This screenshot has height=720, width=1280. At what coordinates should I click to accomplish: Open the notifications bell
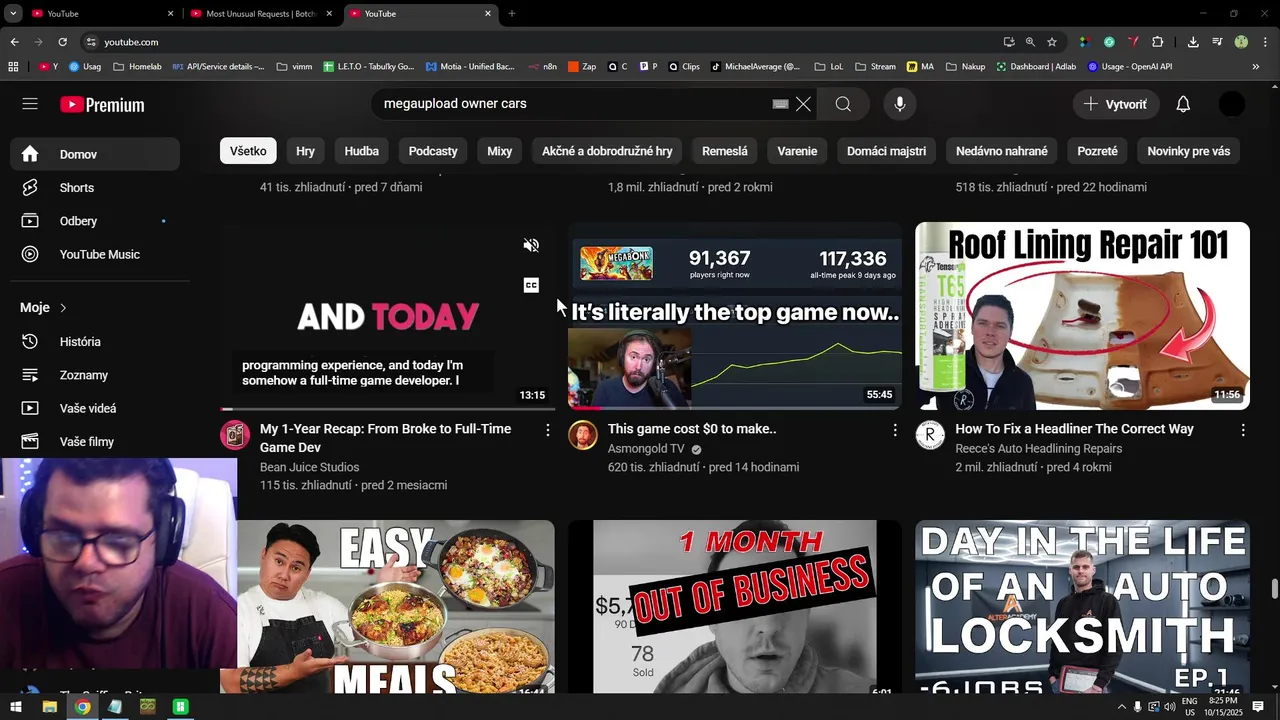[x=1183, y=104]
